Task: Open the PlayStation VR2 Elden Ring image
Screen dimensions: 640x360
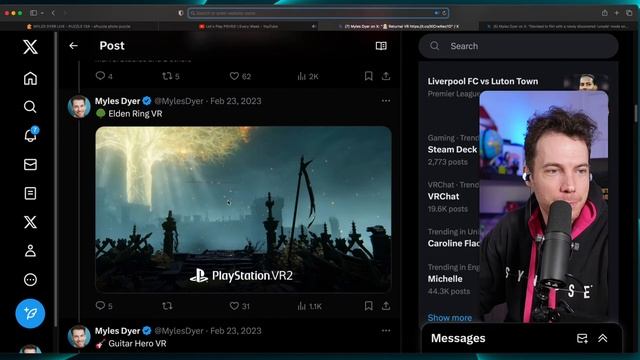Action: pyautogui.click(x=243, y=209)
